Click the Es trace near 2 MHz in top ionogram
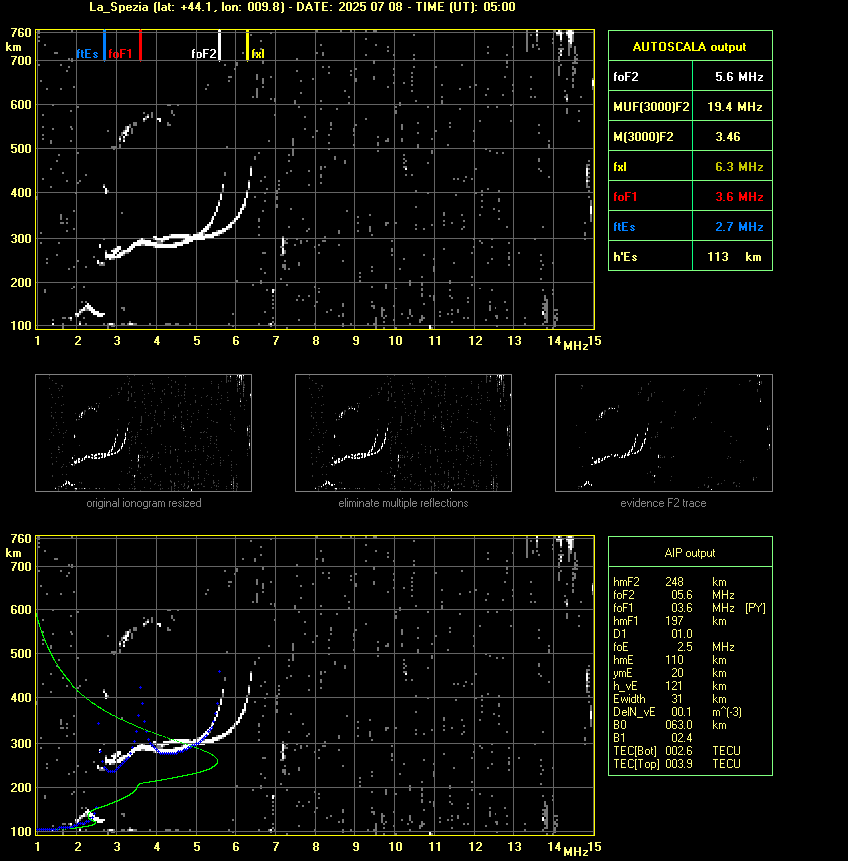Image resolution: width=848 pixels, height=861 pixels. (x=88, y=309)
